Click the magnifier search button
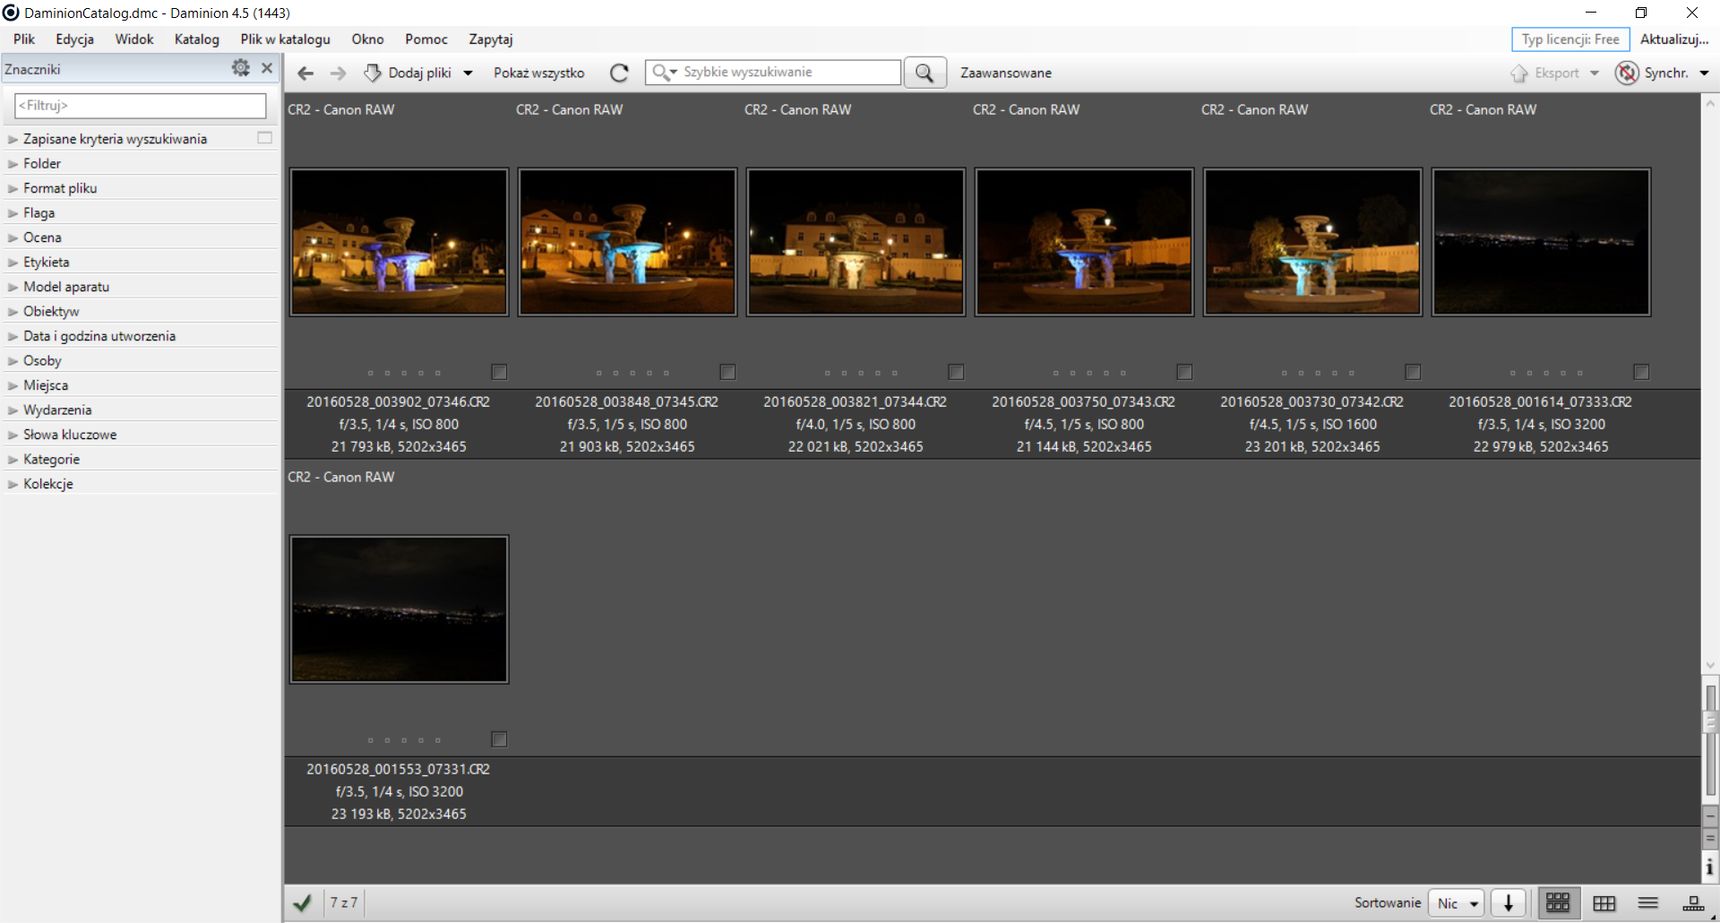 [925, 73]
